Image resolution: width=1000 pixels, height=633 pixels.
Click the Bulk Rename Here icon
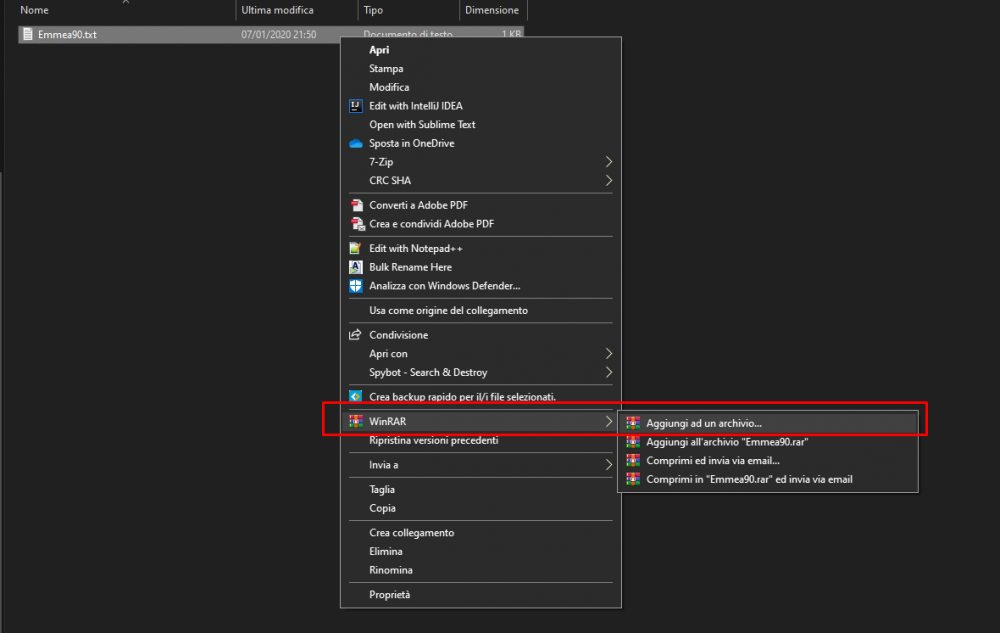pos(355,267)
